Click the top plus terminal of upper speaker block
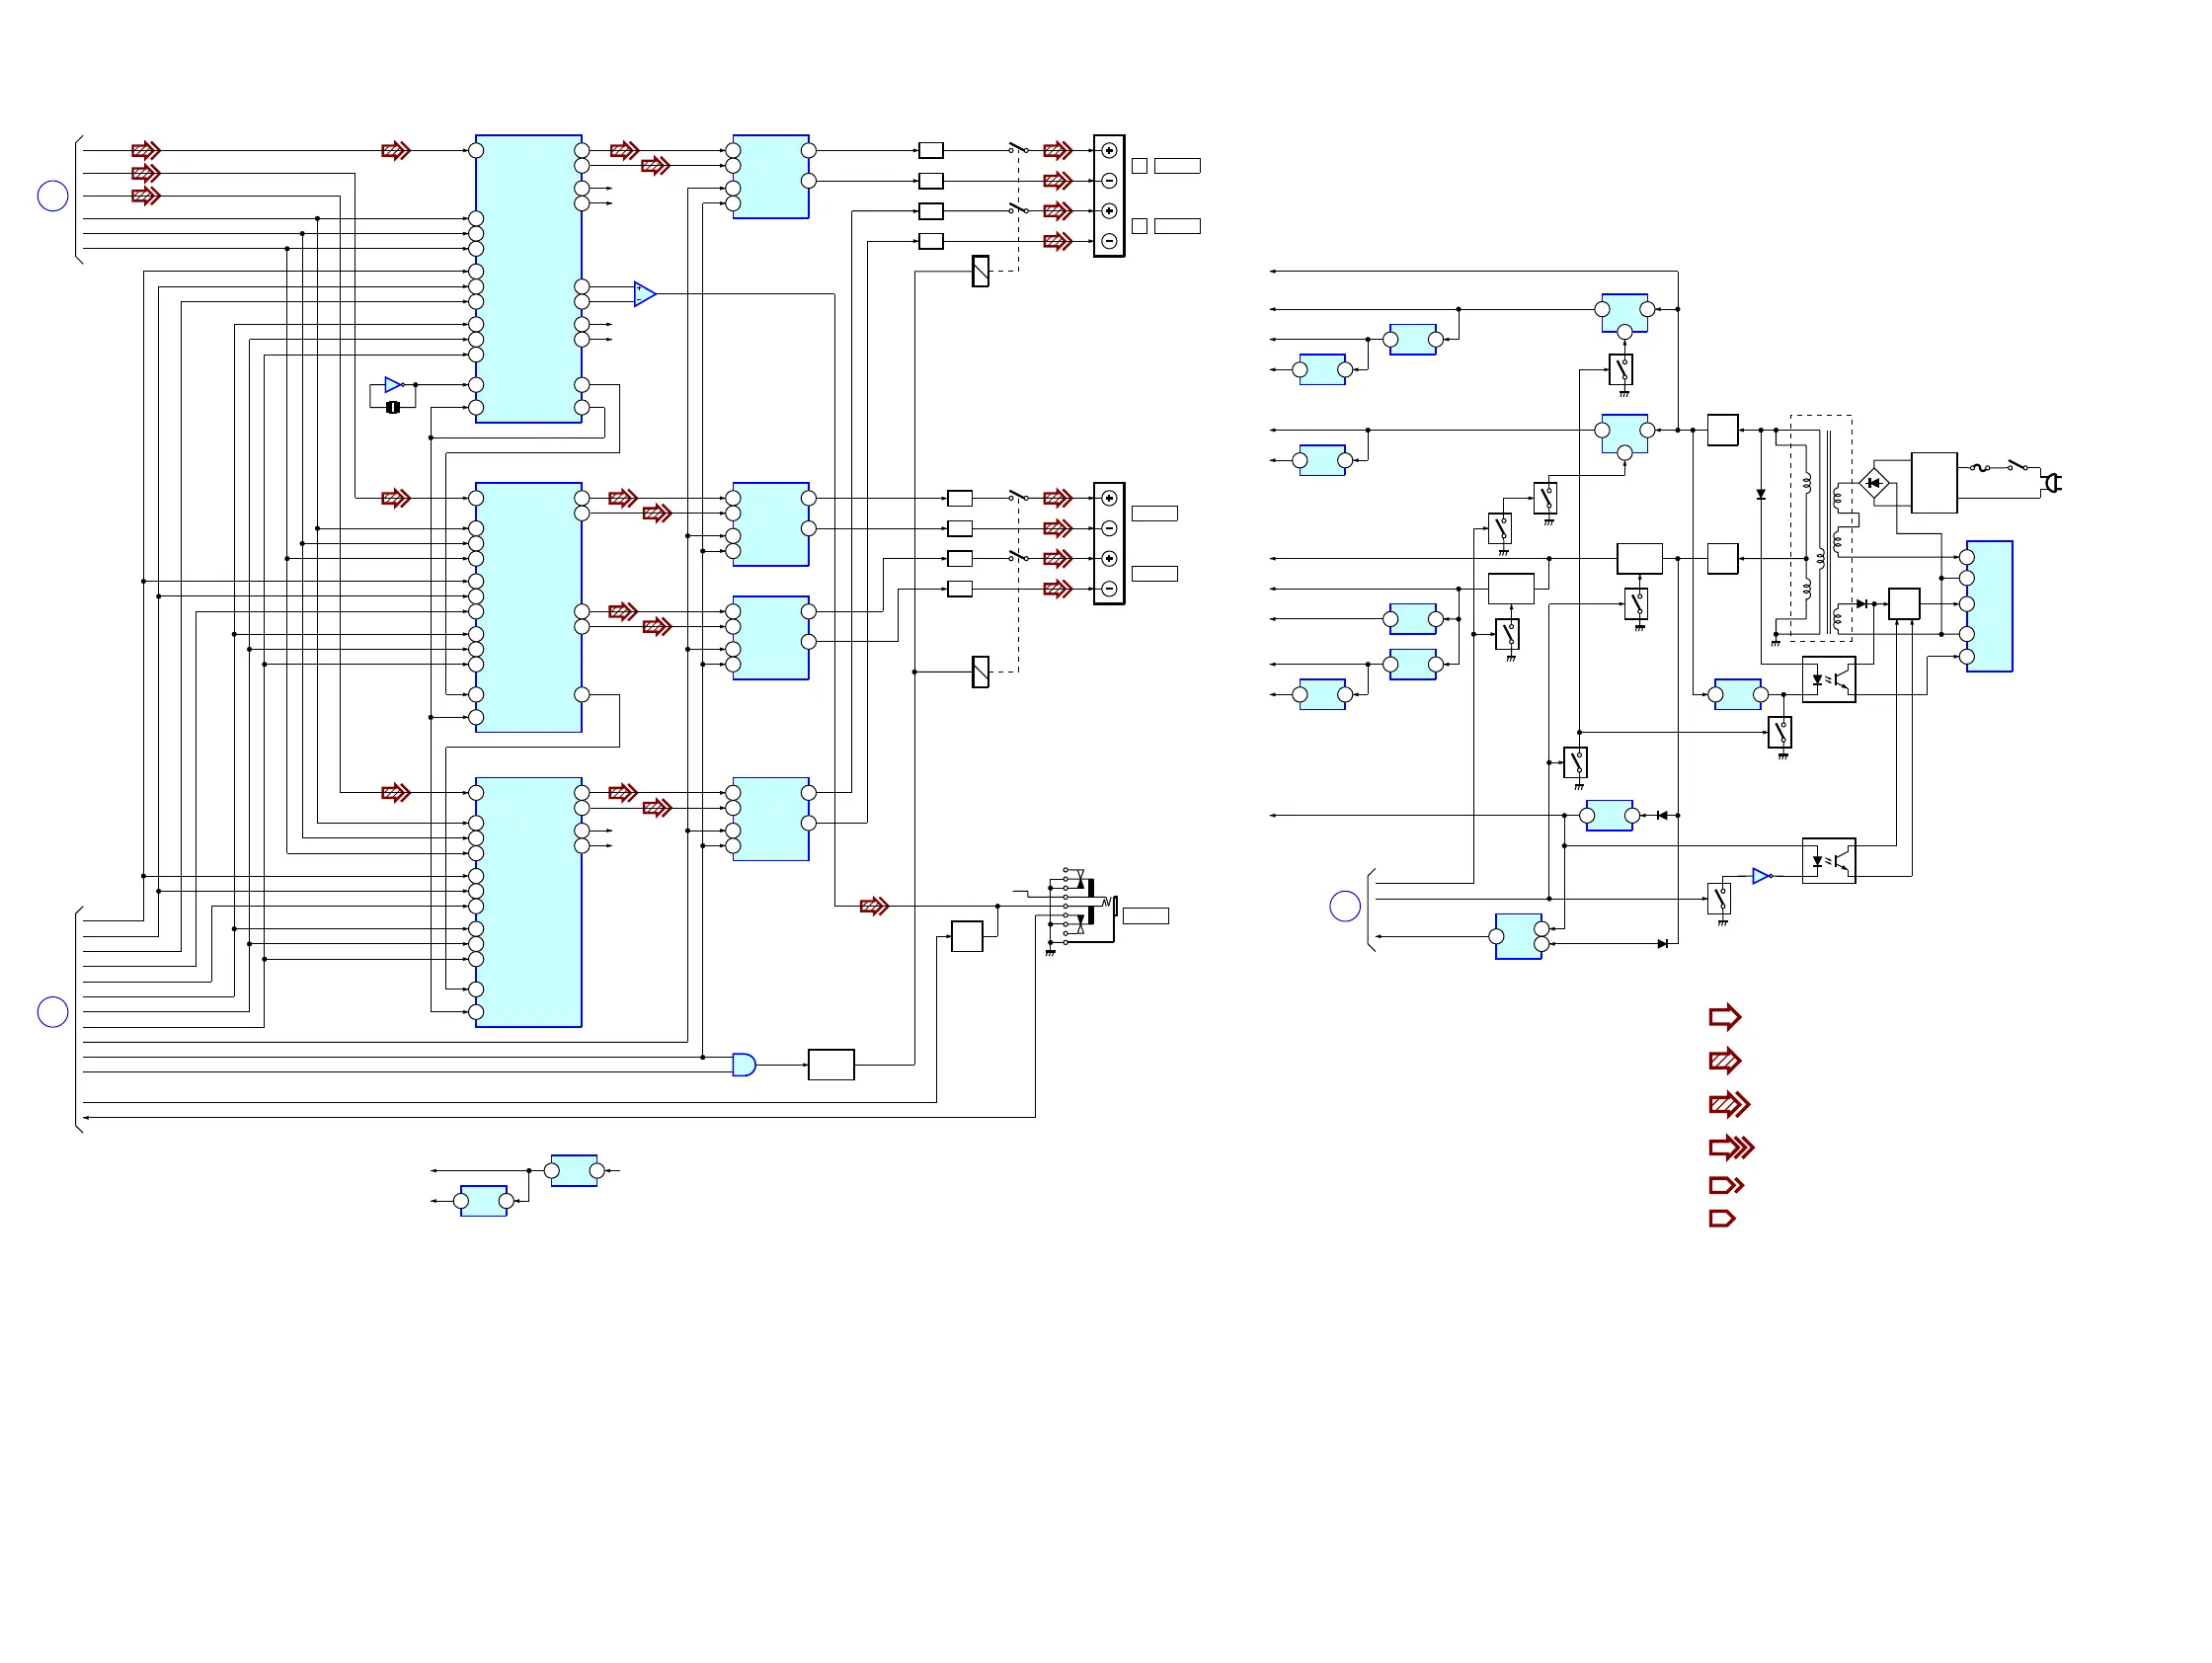 [1109, 151]
